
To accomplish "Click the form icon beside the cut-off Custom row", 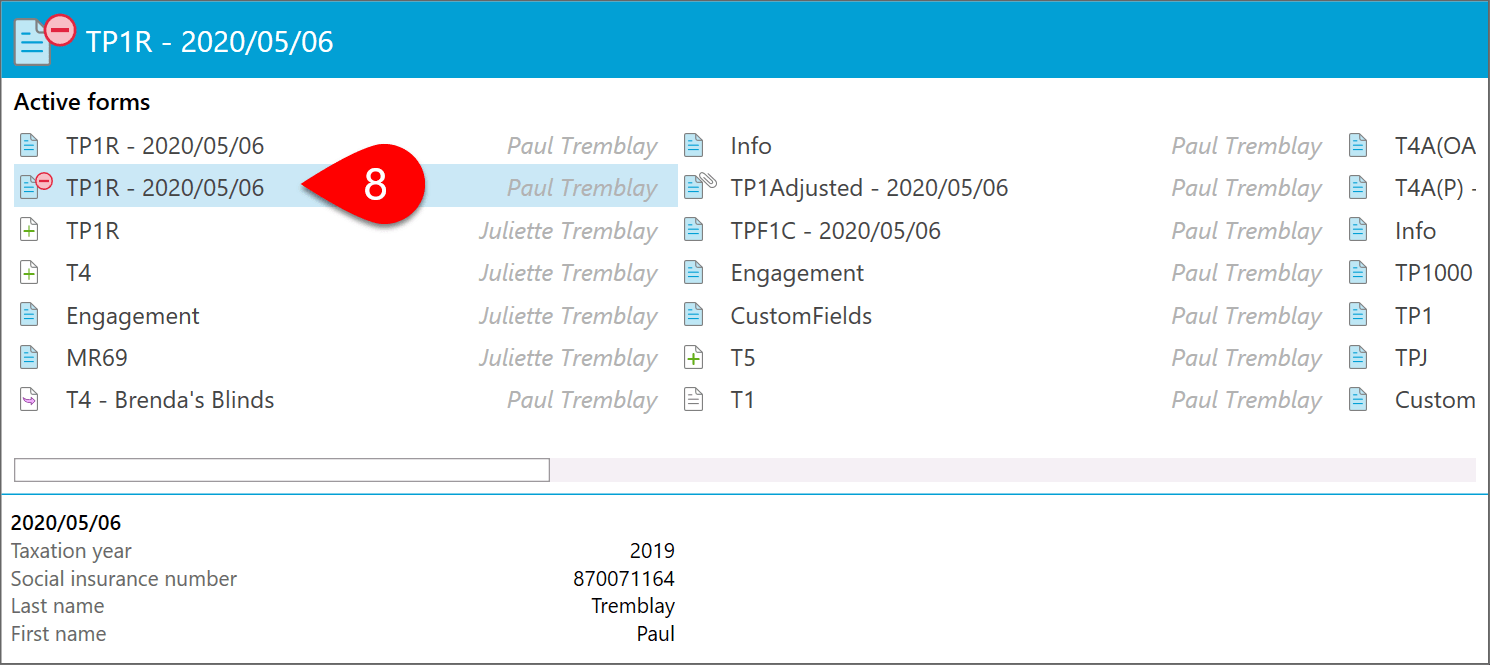I will (x=1357, y=399).
